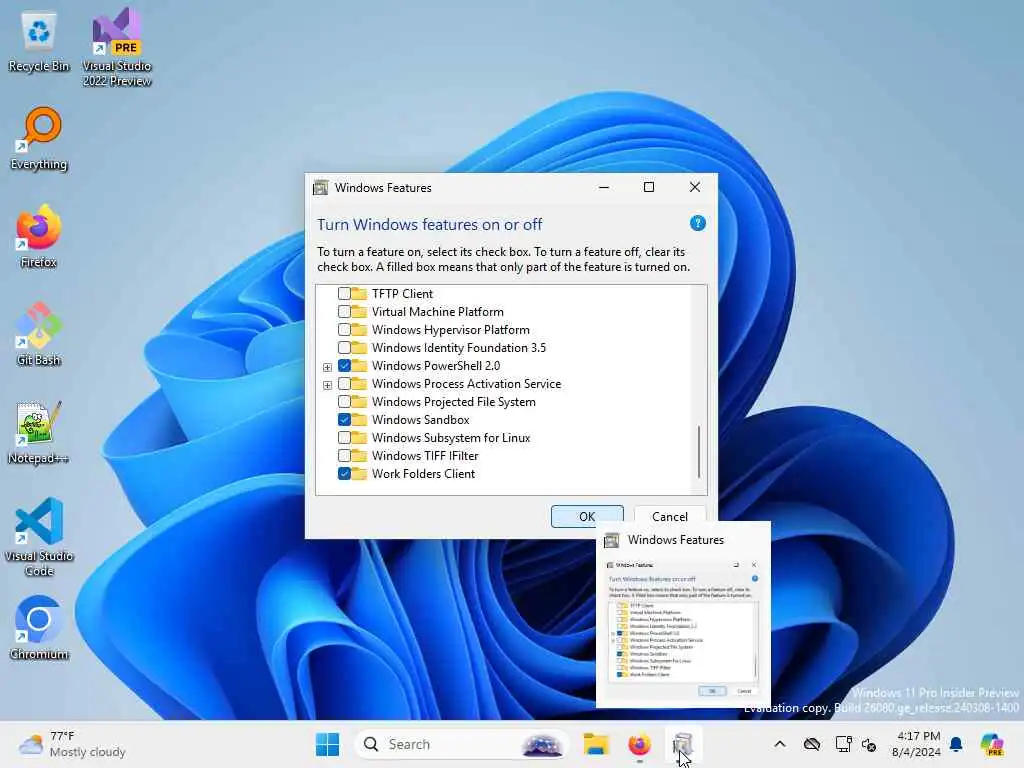Viewport: 1024px width, 768px height.
Task: Select the Firefox desktop shortcut
Action: click(x=39, y=236)
